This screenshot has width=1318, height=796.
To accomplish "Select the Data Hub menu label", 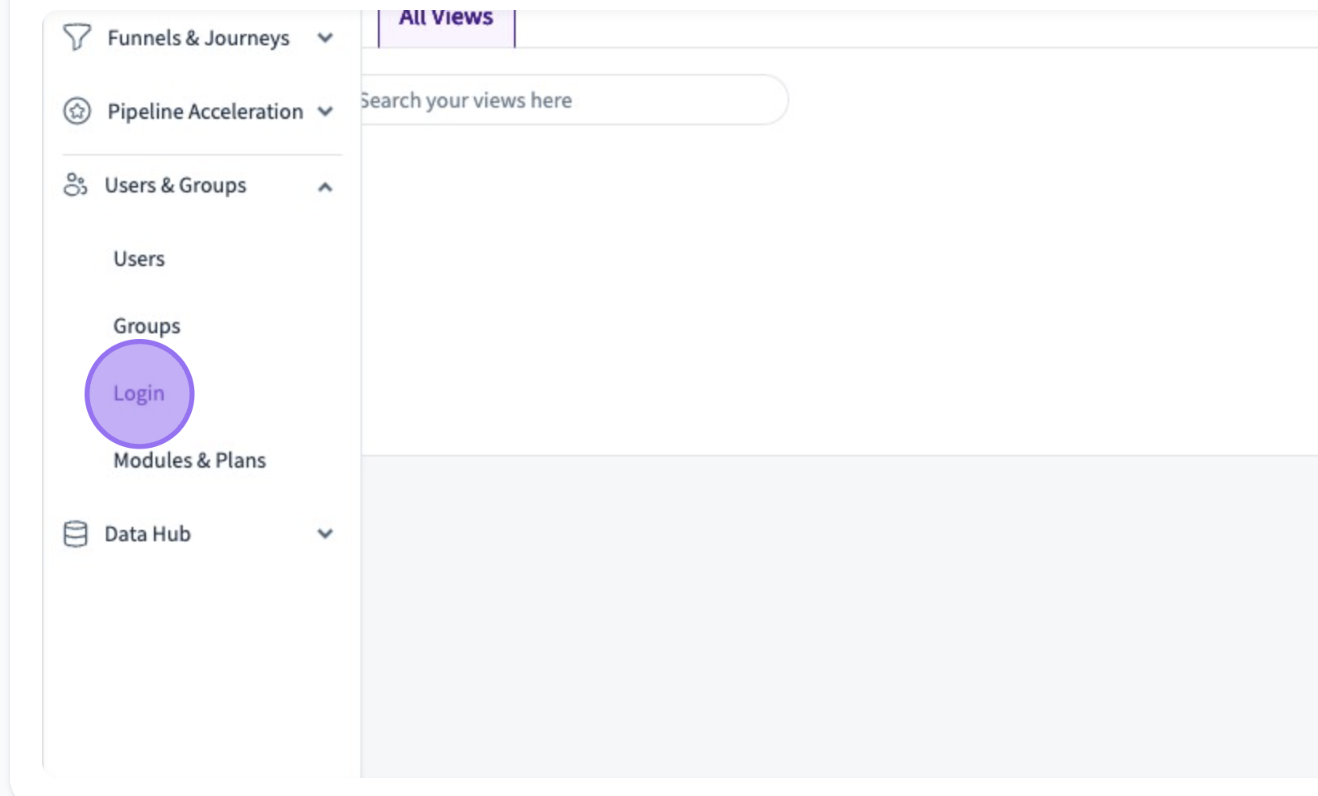I will pyautogui.click(x=148, y=534).
